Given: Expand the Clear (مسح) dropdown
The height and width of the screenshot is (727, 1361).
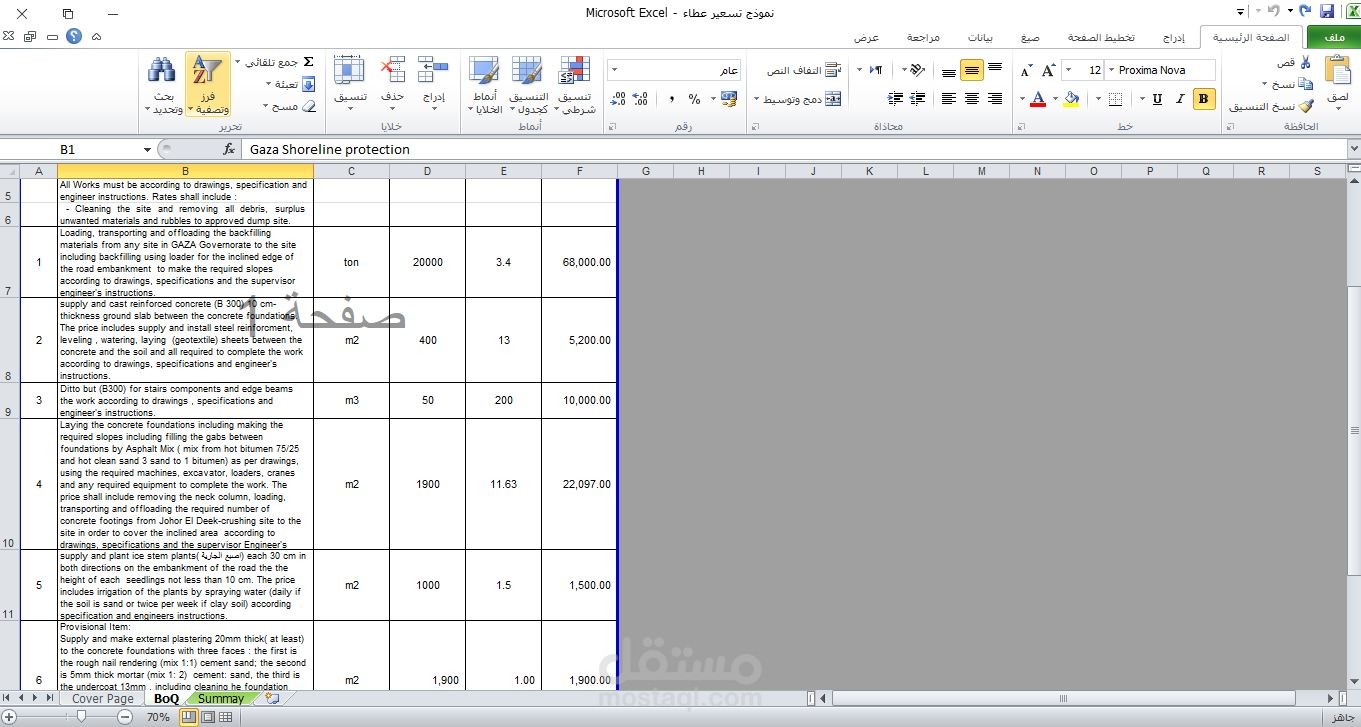Looking at the screenshot, I should [x=267, y=106].
